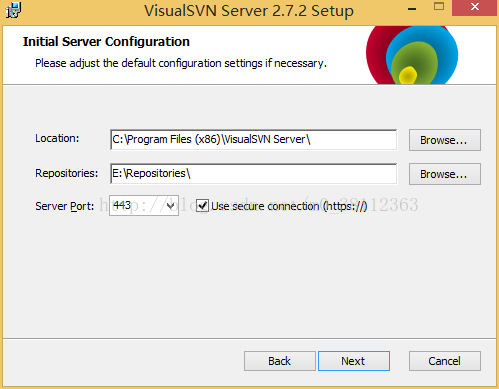Cancel the installation
The height and width of the screenshot is (389, 499).
[445, 361]
